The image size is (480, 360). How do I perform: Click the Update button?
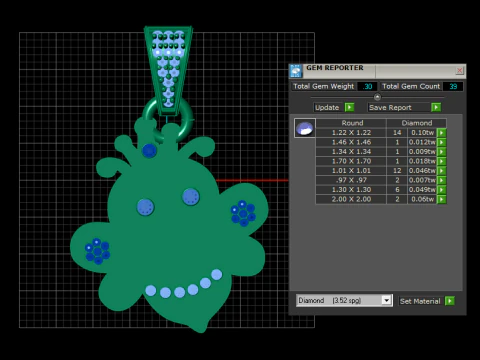327,107
